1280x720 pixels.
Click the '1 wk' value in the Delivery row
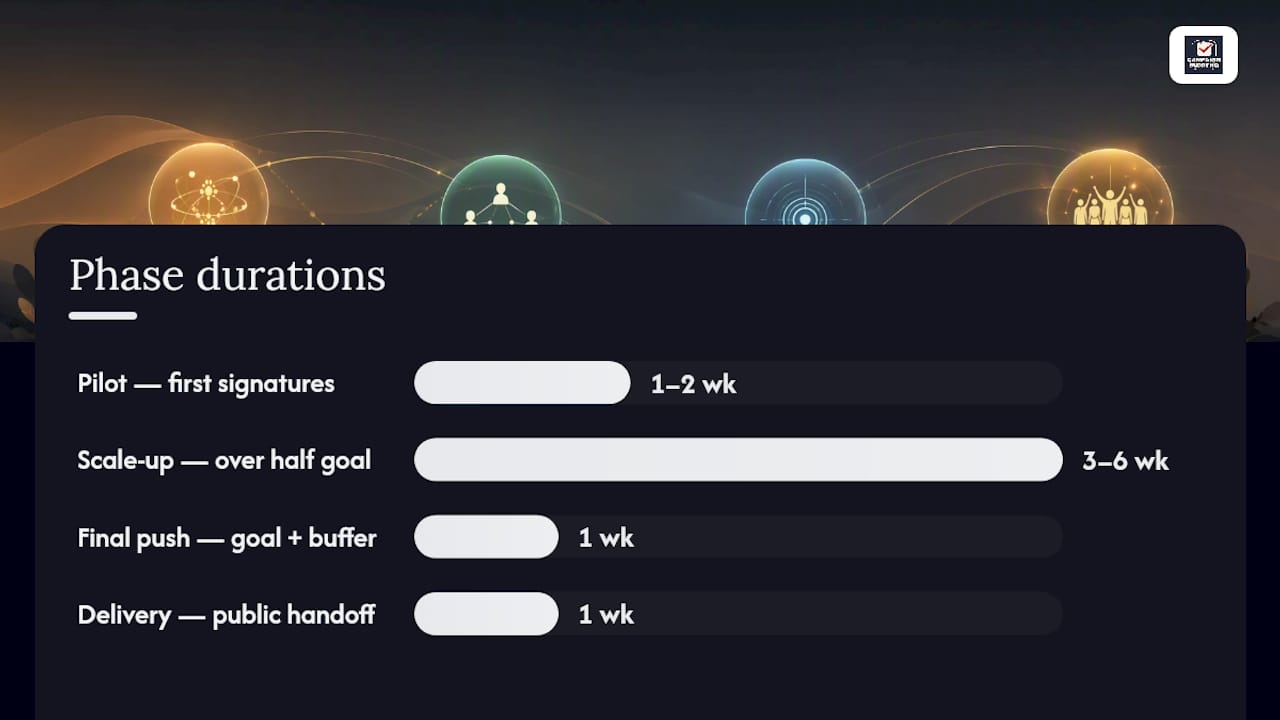pyautogui.click(x=607, y=615)
